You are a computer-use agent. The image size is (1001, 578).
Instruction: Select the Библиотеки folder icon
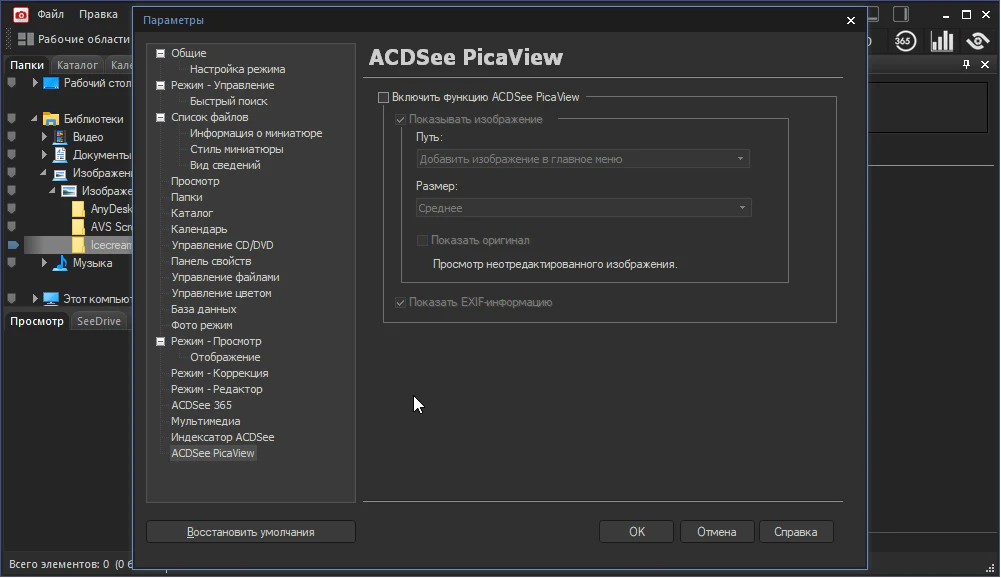tap(51, 119)
